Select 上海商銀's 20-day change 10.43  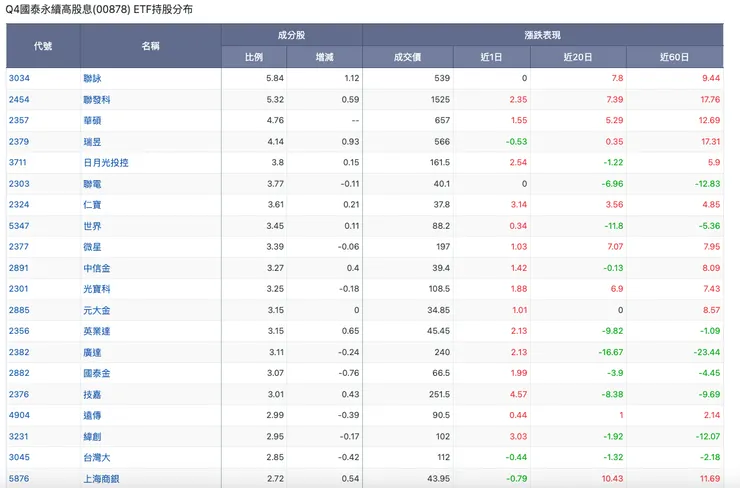612,478
